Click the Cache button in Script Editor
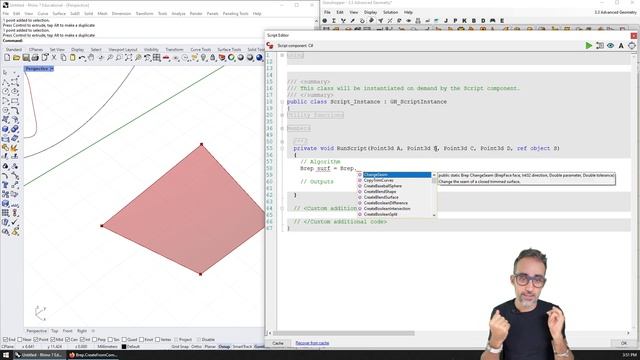Viewport: 640px width, 360px height. (x=278, y=343)
